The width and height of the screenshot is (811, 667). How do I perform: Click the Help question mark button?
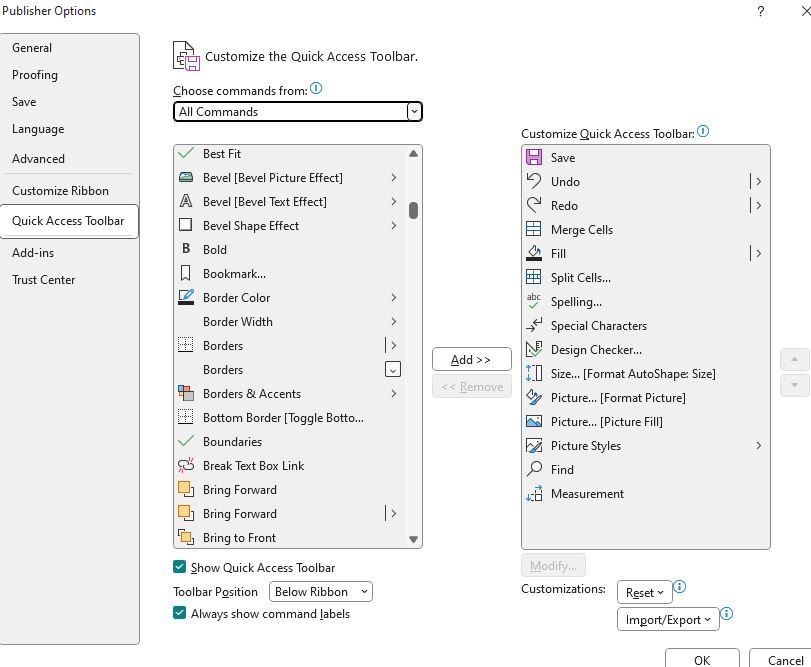(760, 11)
